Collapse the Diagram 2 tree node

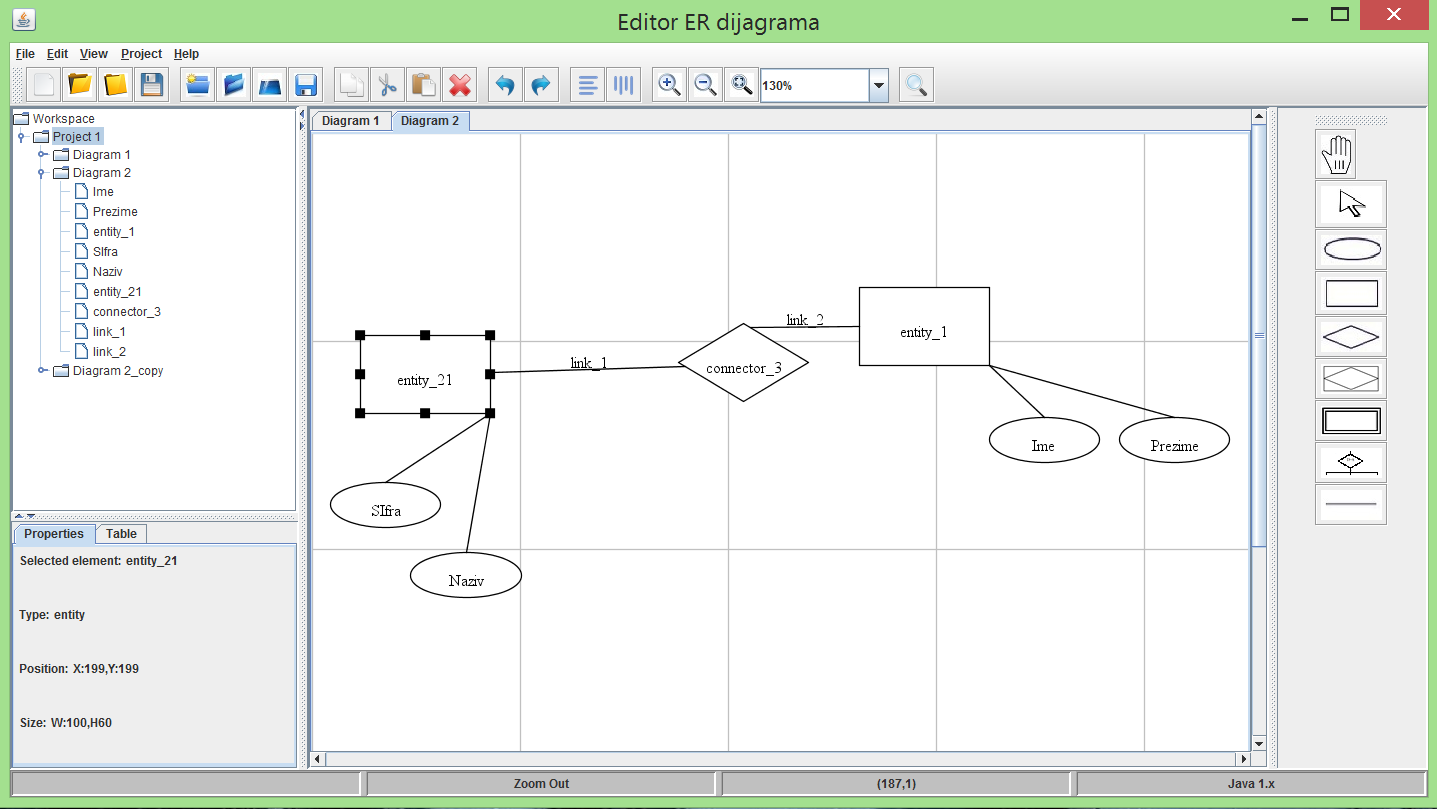[x=42, y=173]
